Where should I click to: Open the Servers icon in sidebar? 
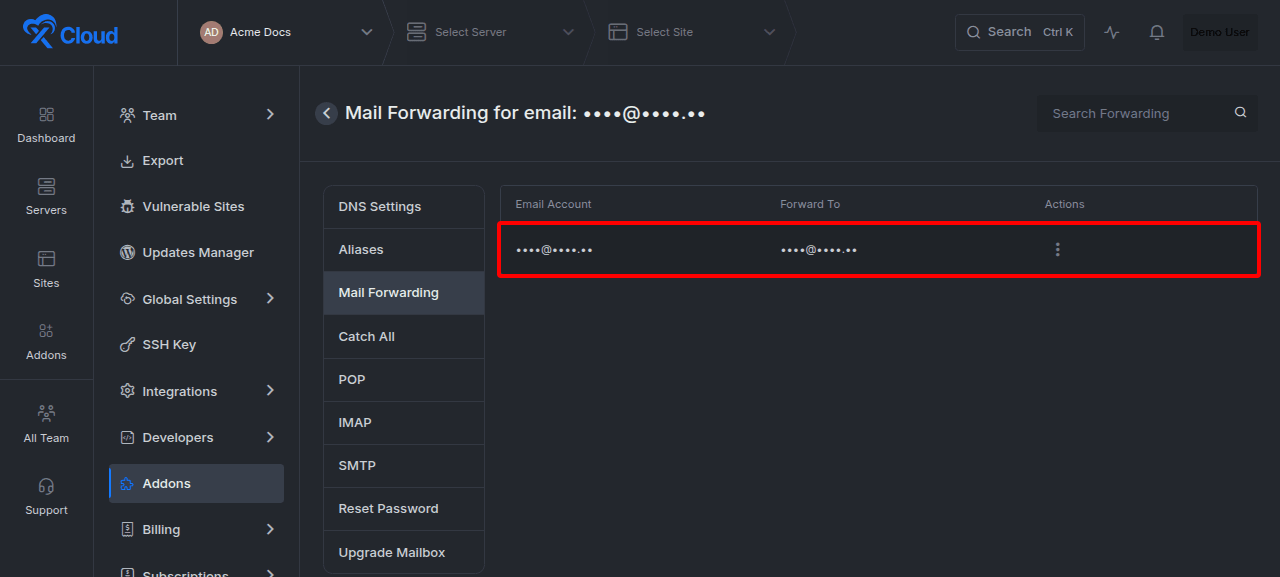click(46, 187)
